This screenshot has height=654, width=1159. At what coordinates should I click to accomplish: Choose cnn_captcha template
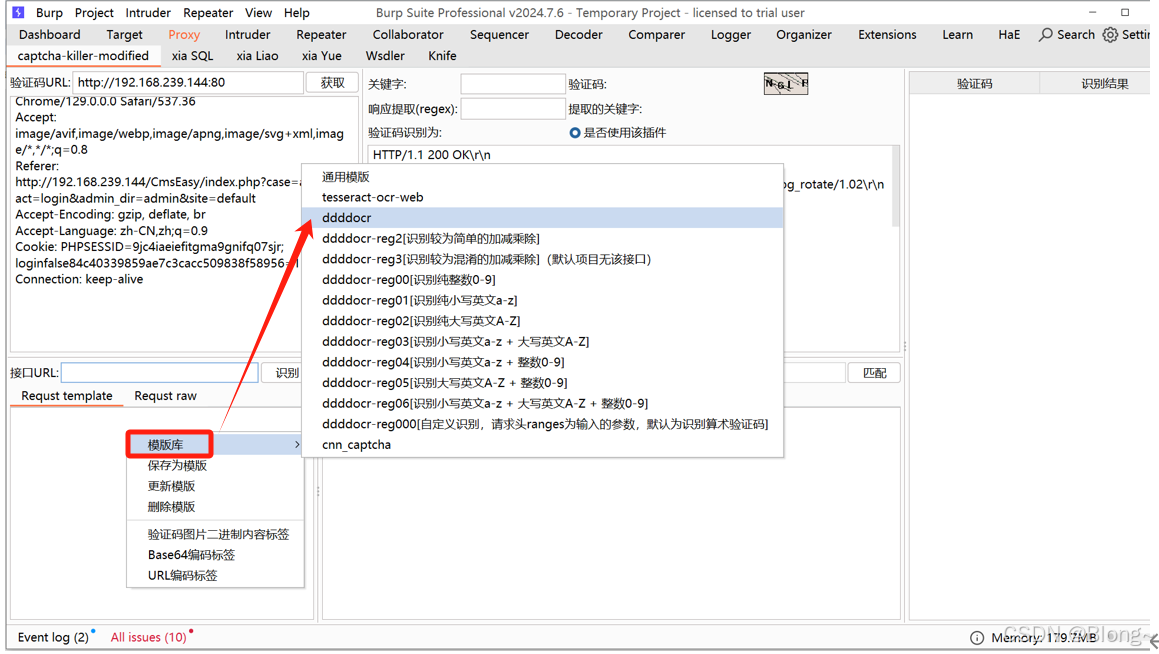click(543, 445)
